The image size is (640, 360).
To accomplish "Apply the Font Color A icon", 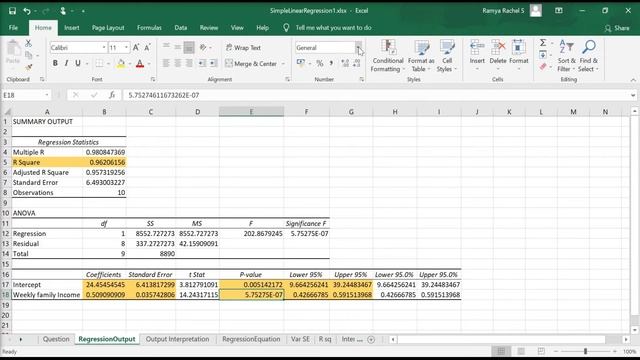I will click(x=140, y=63).
